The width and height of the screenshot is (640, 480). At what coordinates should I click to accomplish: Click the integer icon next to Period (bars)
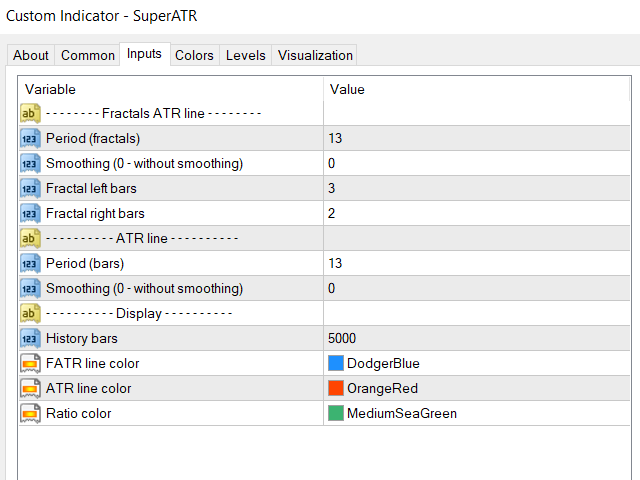pos(30,263)
